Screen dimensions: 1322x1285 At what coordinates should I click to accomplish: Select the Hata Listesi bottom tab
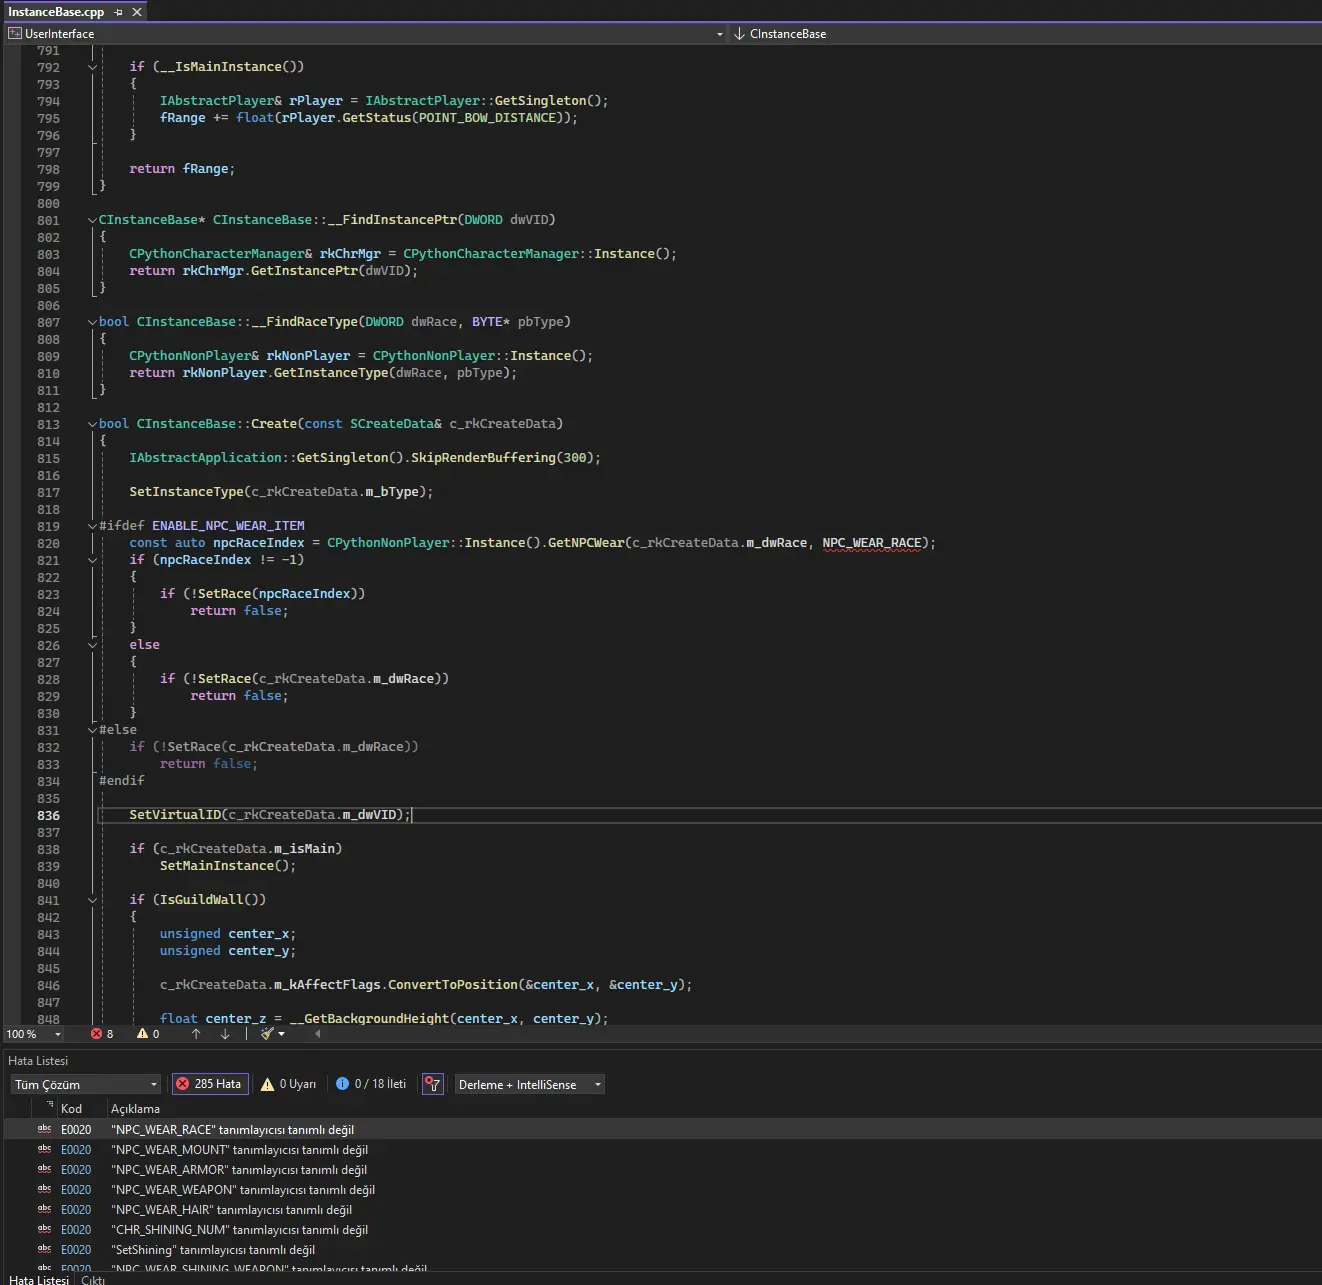tap(38, 1279)
